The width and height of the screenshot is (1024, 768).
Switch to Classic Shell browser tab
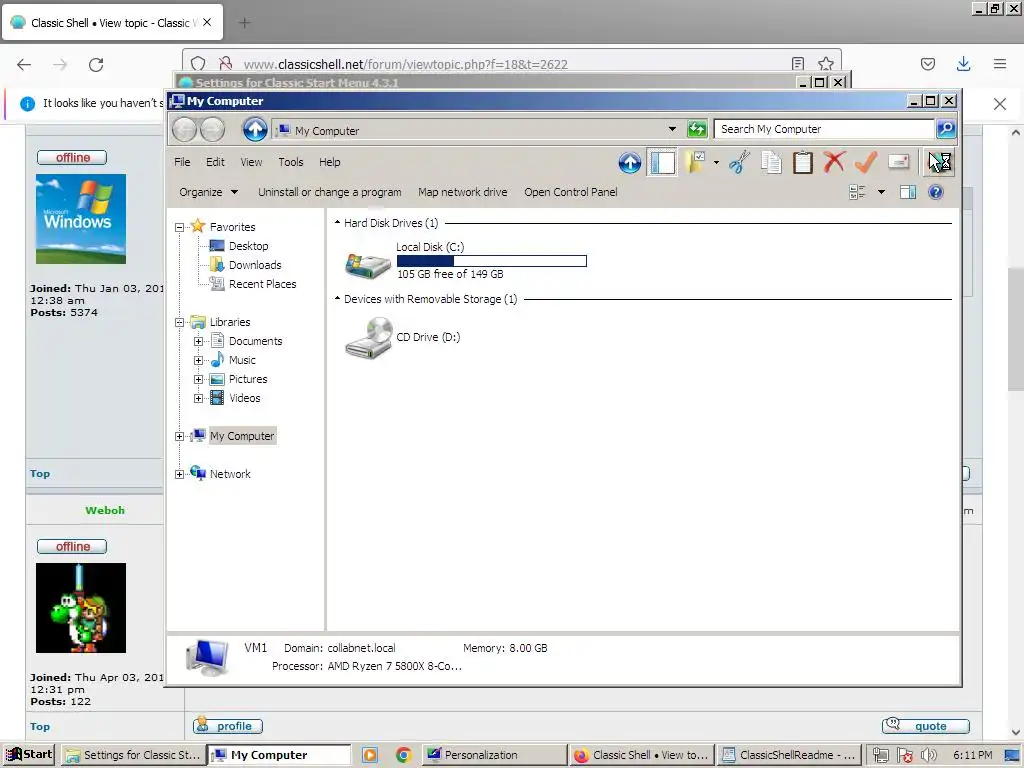tap(112, 23)
